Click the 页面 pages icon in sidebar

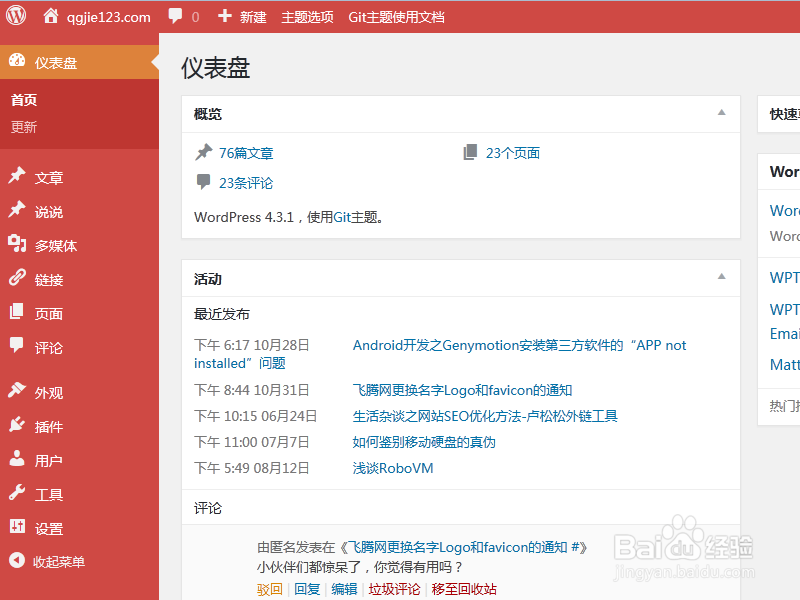[x=17, y=311]
